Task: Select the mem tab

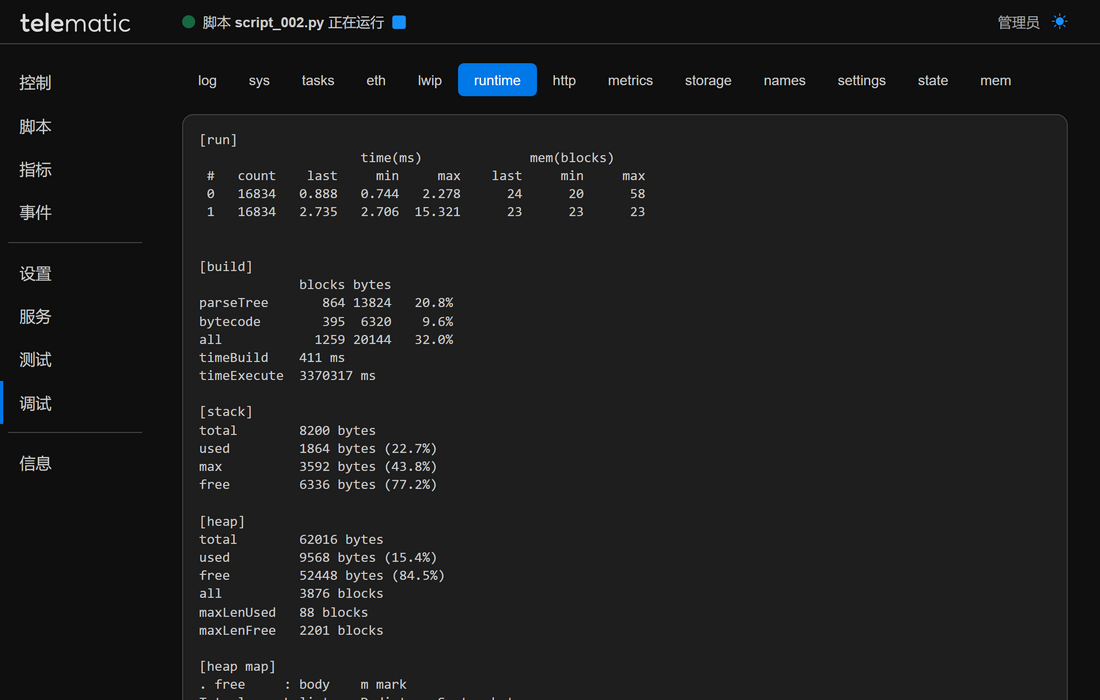Action: tap(995, 80)
